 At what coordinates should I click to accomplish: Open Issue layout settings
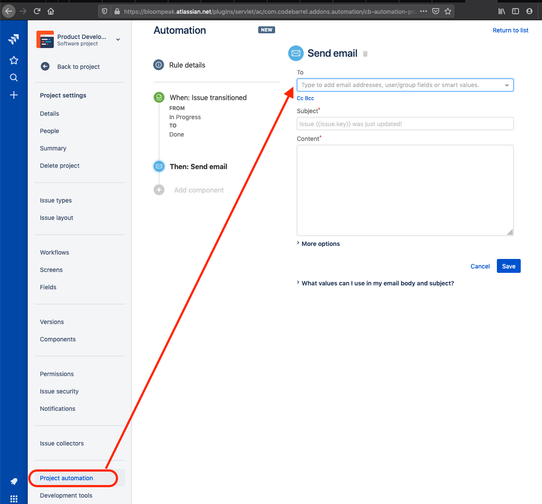click(56, 218)
